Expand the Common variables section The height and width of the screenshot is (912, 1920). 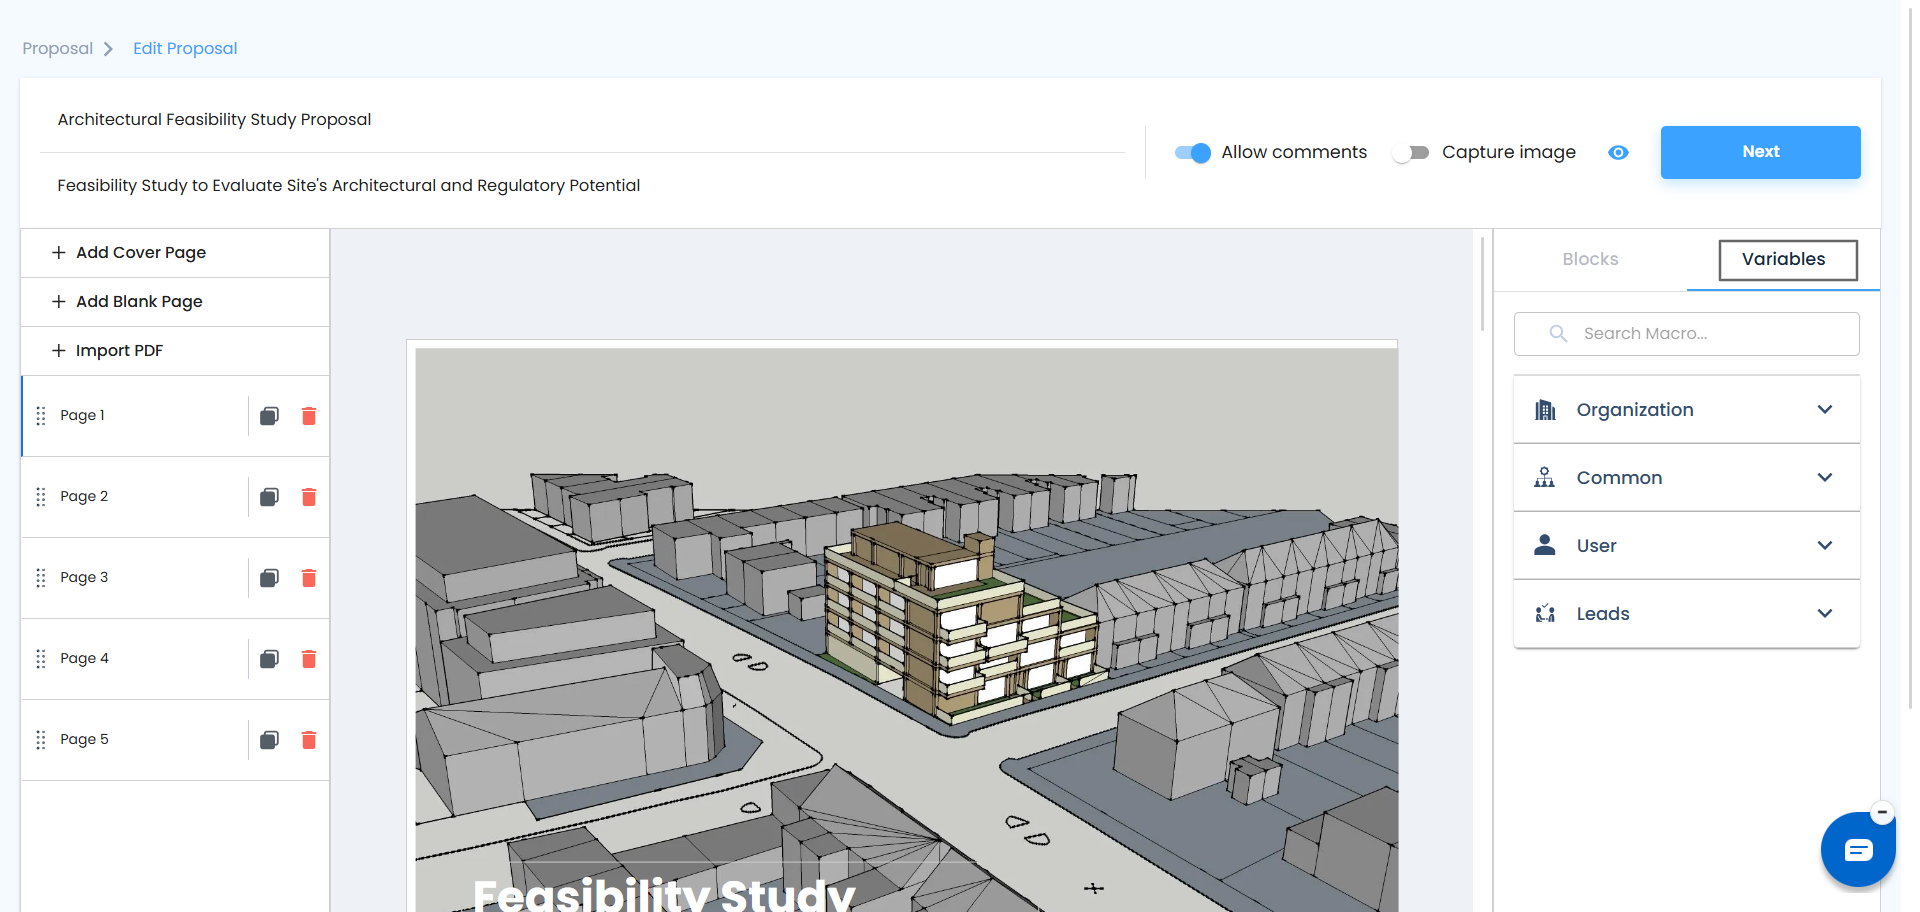click(1687, 478)
